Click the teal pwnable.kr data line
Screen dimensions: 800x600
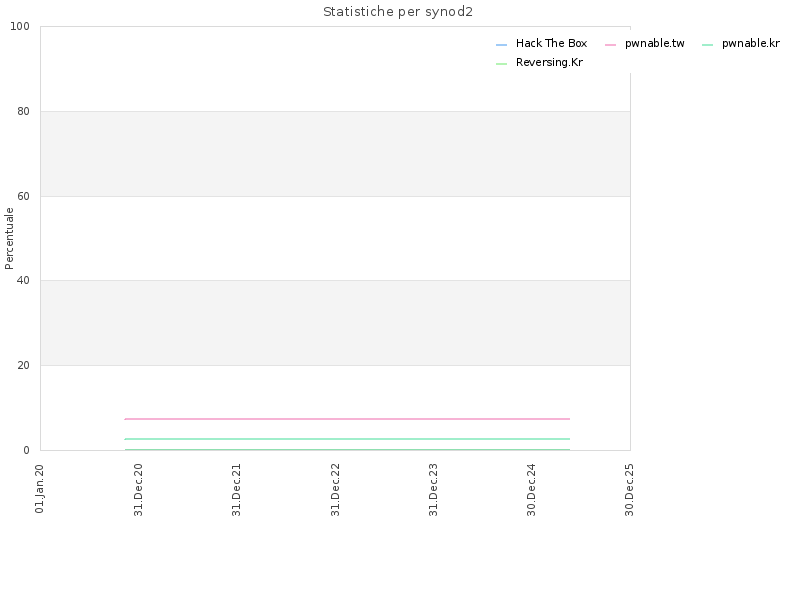[x=347, y=439]
